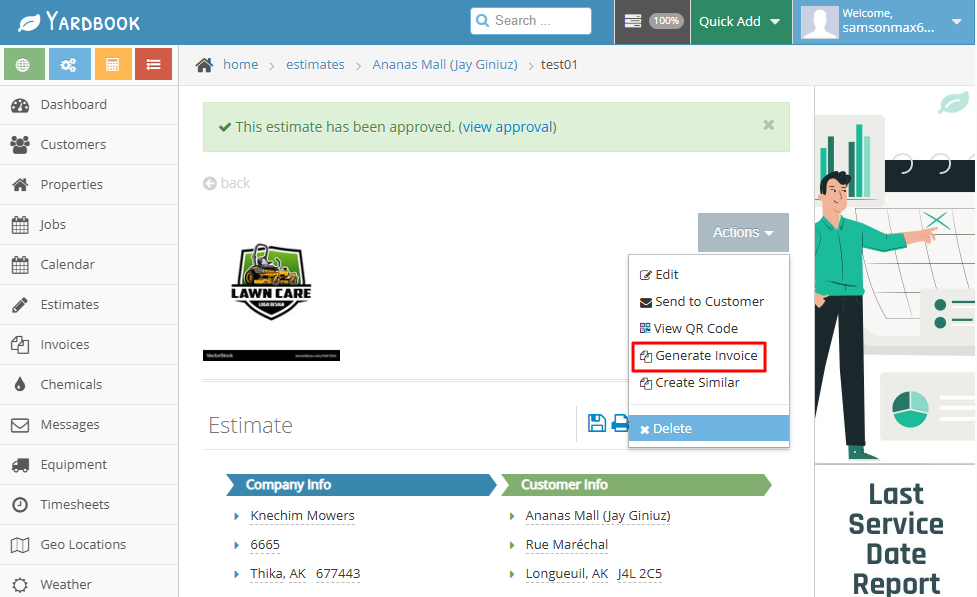Open Geo Locations in the sidebar
Screen dimensions: 977x597
coord(89,544)
